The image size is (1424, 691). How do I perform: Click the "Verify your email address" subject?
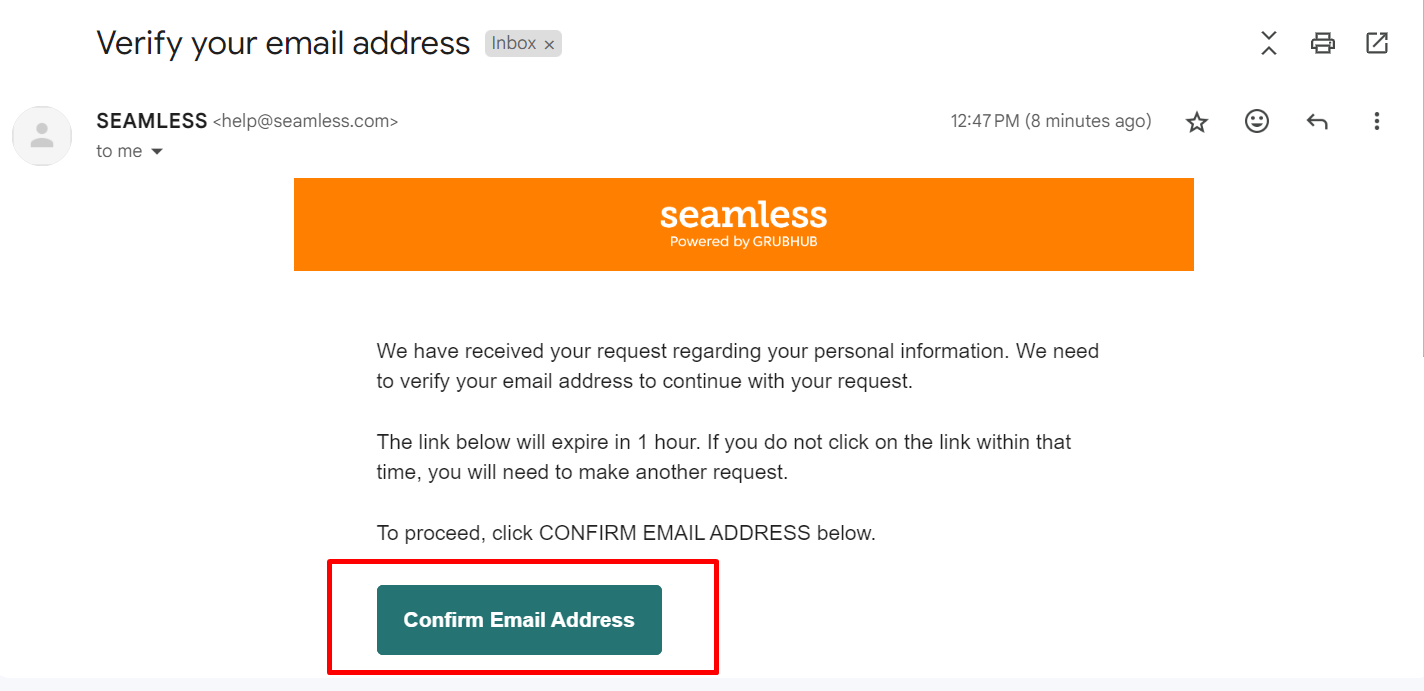[x=283, y=43]
